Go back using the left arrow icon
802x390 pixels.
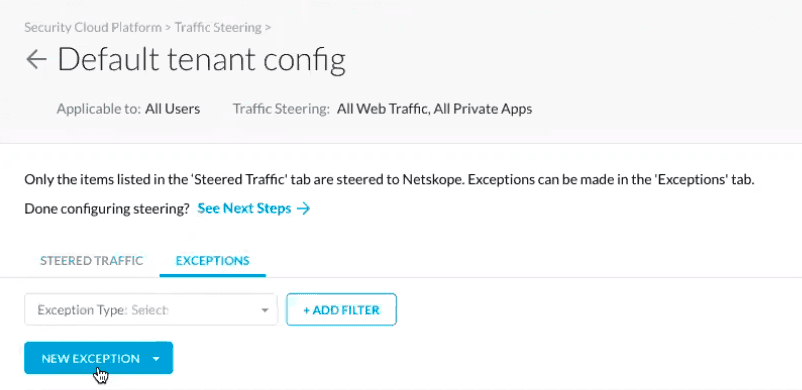pos(36,59)
